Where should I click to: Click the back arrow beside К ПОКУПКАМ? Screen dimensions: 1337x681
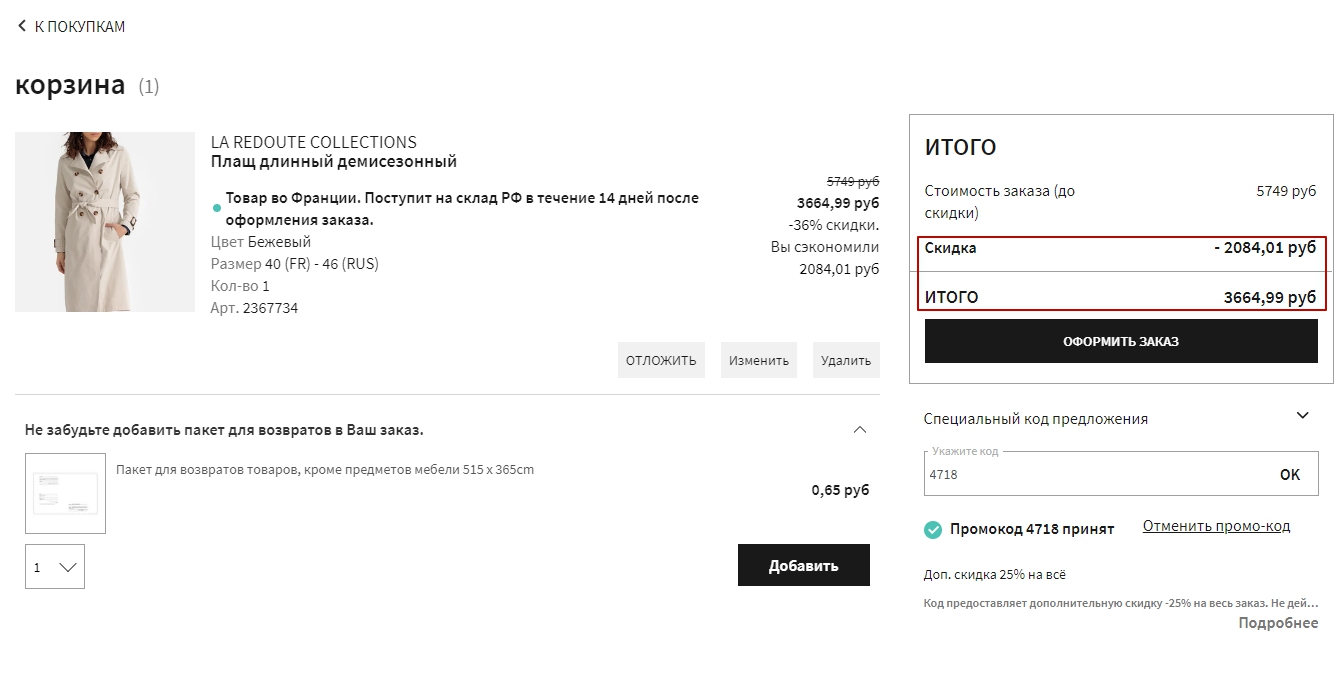pos(22,26)
